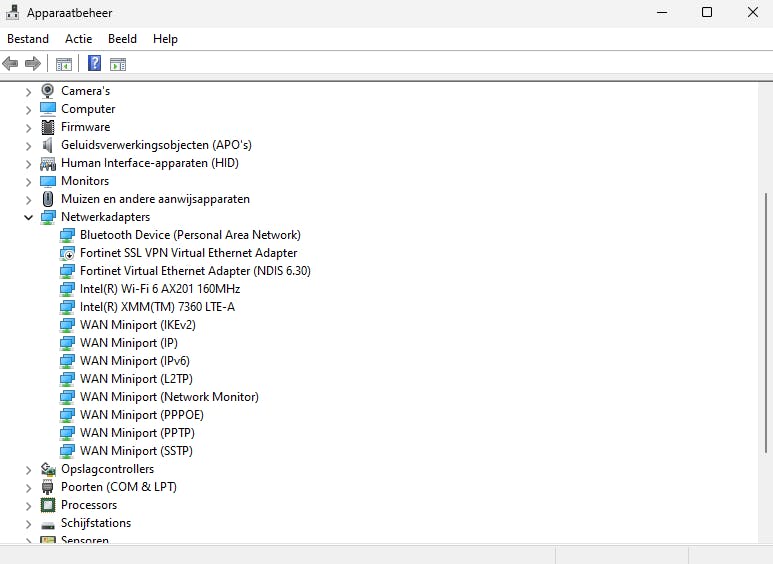
Task: Open the Bestand menu
Action: click(28, 39)
